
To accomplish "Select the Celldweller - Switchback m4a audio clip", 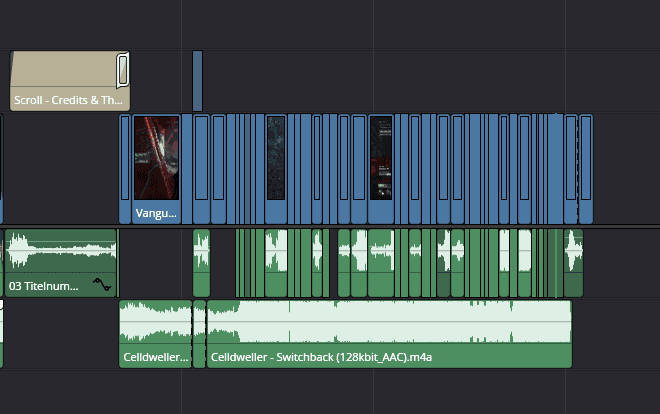I will (x=390, y=335).
